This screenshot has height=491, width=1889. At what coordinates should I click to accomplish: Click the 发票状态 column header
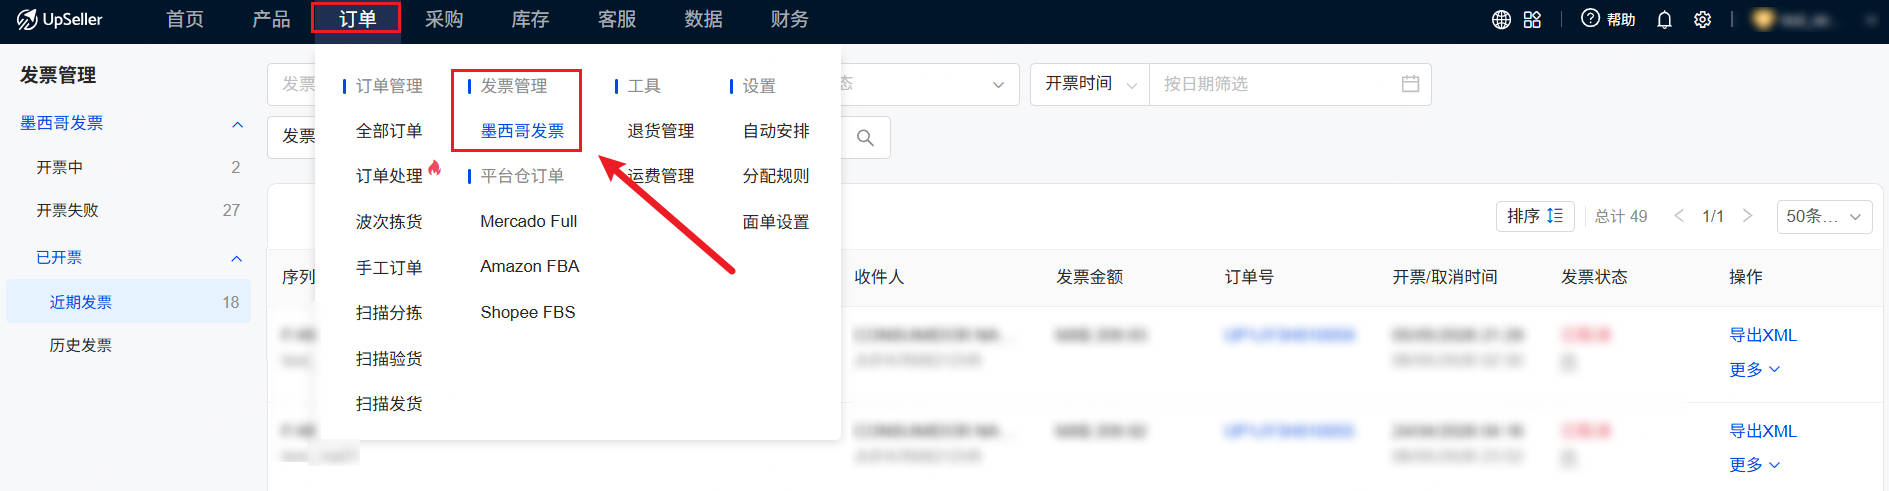[1594, 277]
